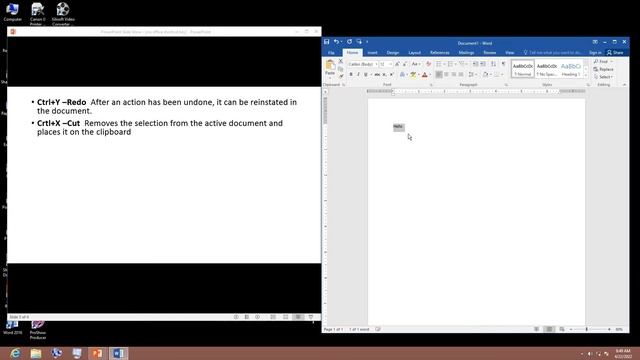This screenshot has width=640, height=360.
Task: Toggle Italic formatting in Word
Action: click(358, 75)
